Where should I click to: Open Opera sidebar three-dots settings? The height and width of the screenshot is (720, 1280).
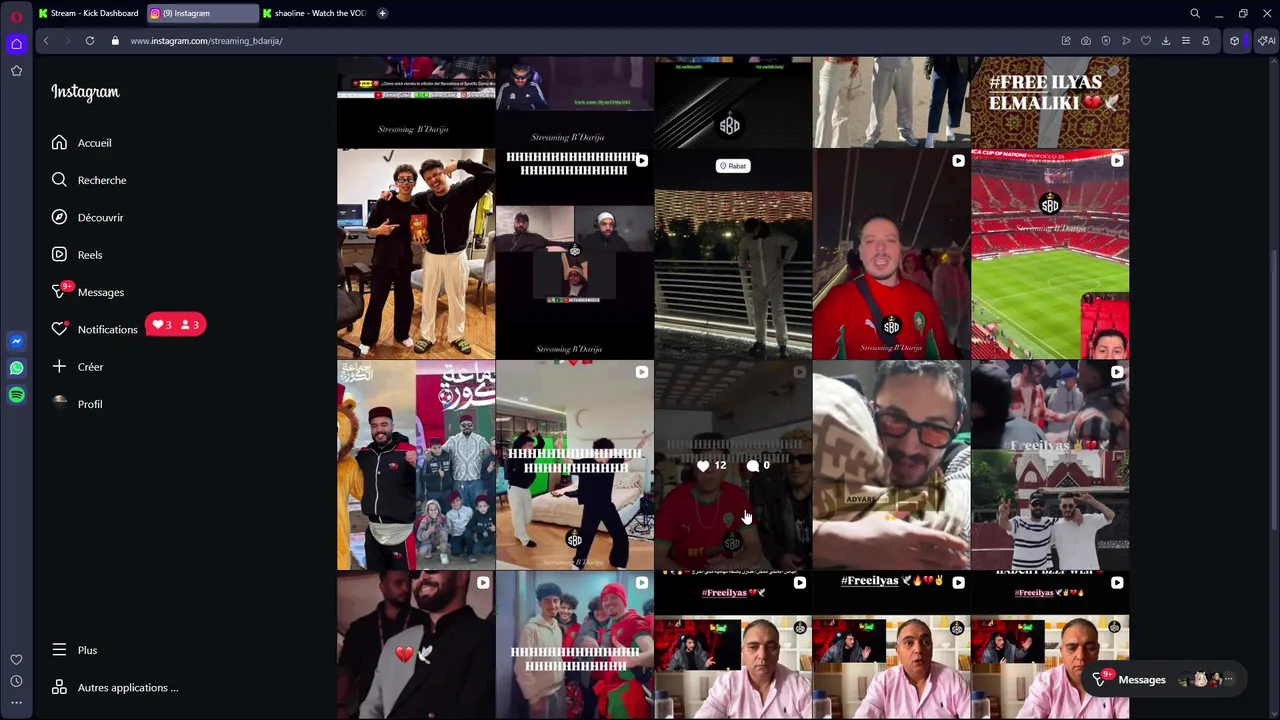click(x=16, y=703)
